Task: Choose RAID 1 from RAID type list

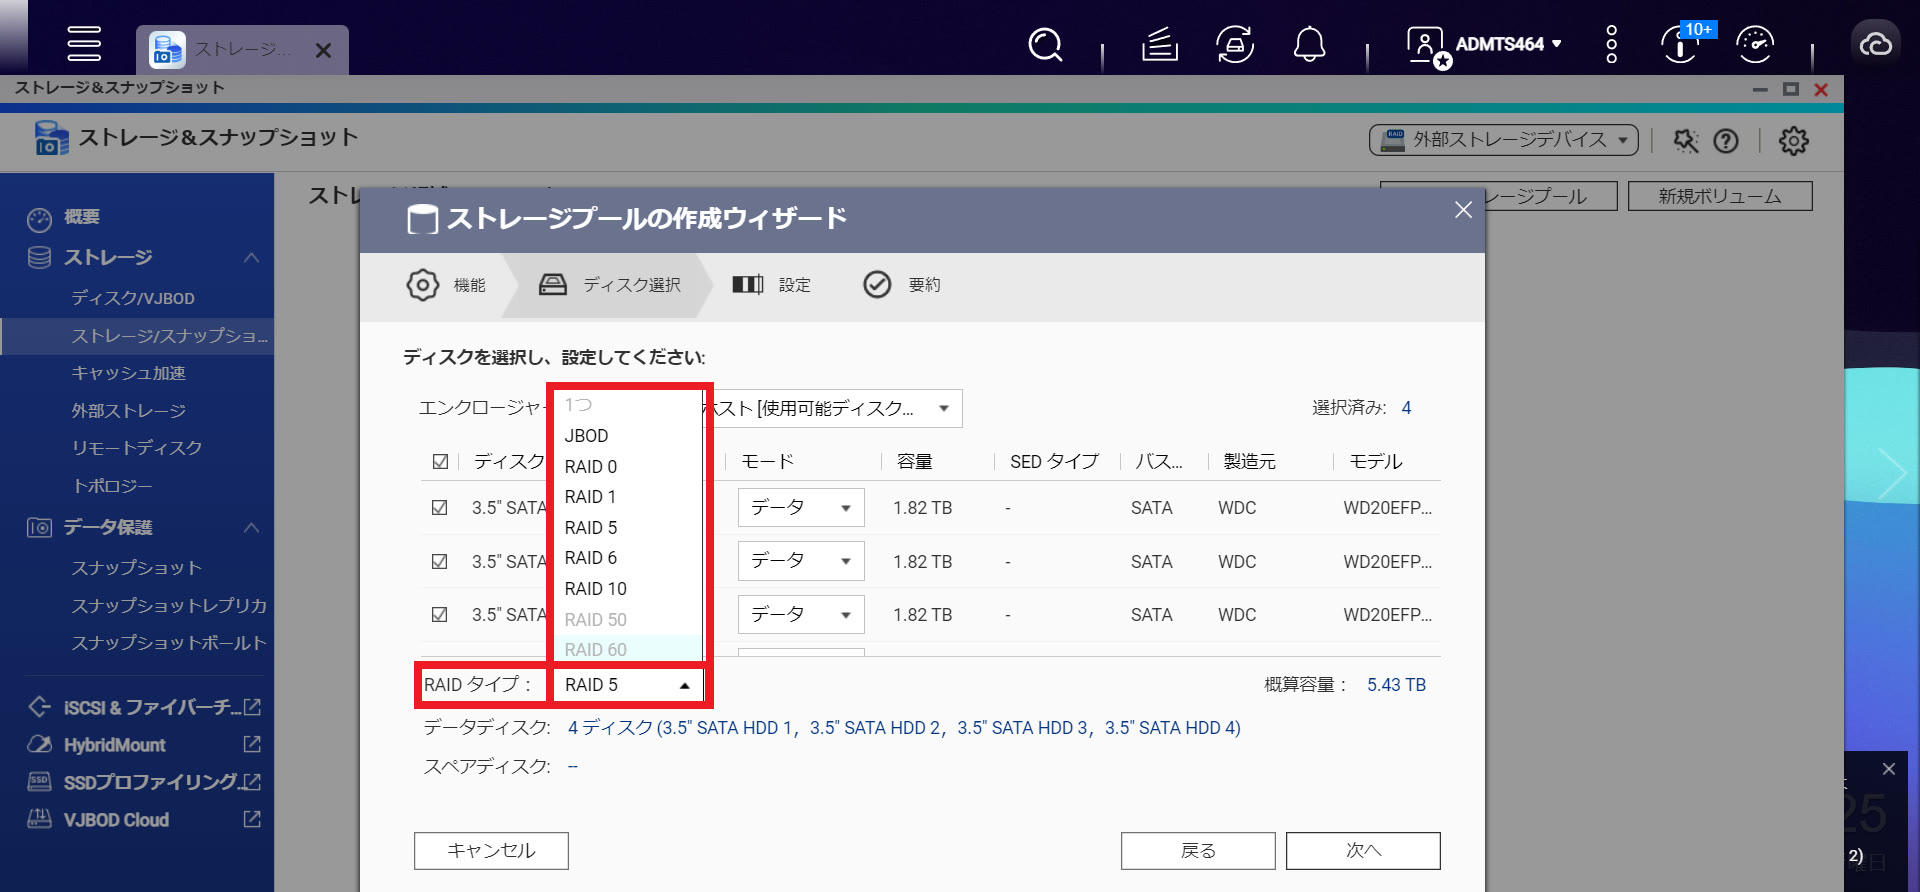Action: pos(627,497)
